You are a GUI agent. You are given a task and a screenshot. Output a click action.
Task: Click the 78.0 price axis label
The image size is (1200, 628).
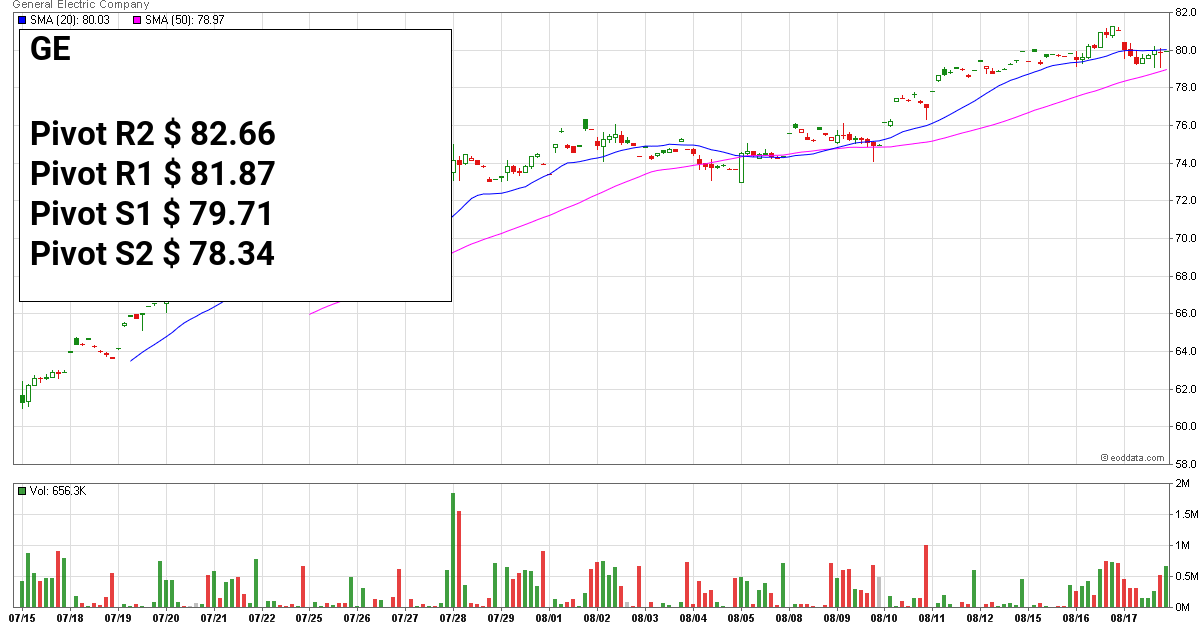coord(1185,88)
